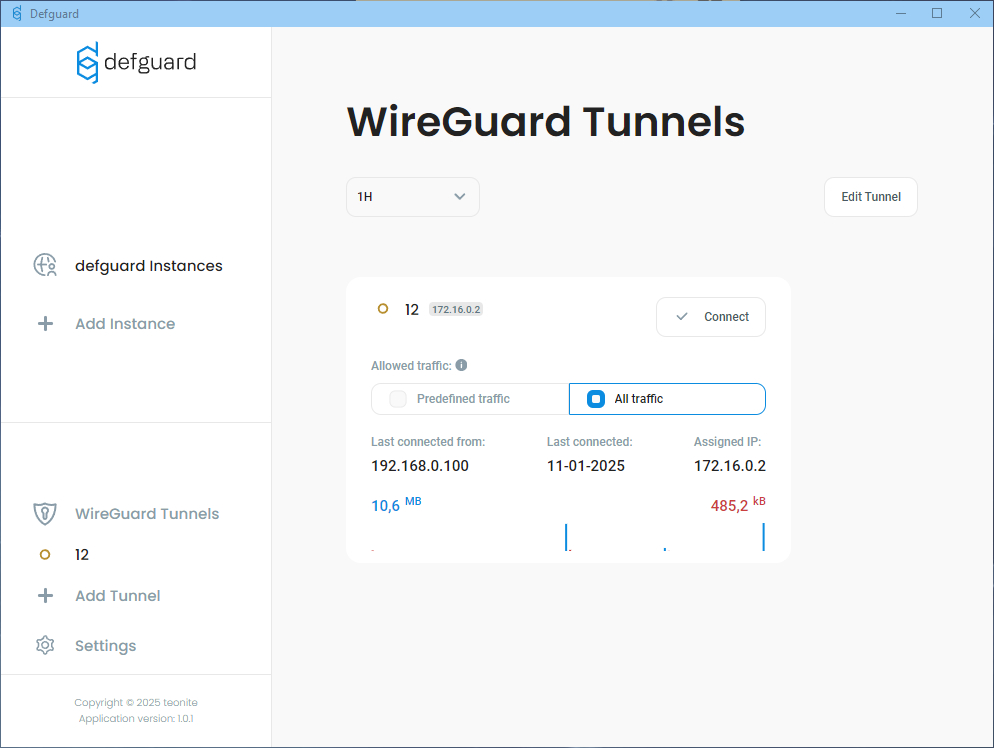This screenshot has height=748, width=994.
Task: Select Predefined traffic option
Action: 470,399
